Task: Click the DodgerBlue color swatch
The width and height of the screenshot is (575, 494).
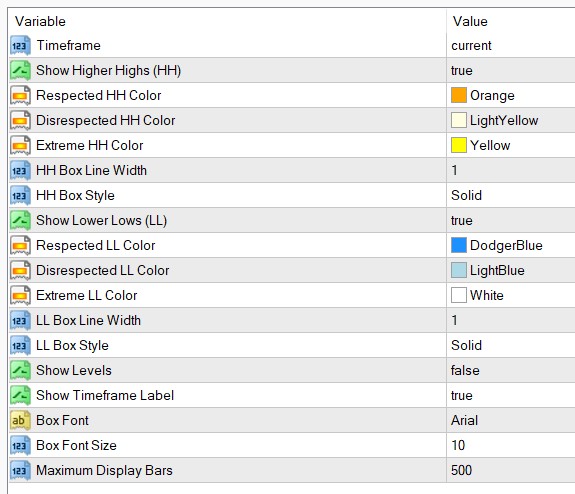Action: [x=458, y=245]
